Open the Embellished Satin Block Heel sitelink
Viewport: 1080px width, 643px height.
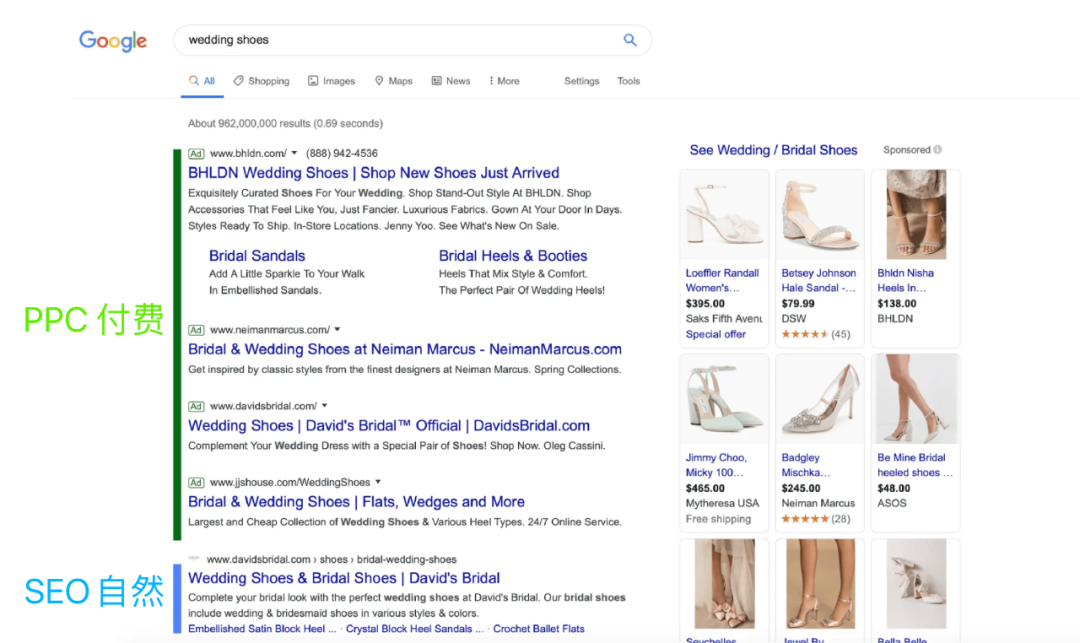[262, 629]
